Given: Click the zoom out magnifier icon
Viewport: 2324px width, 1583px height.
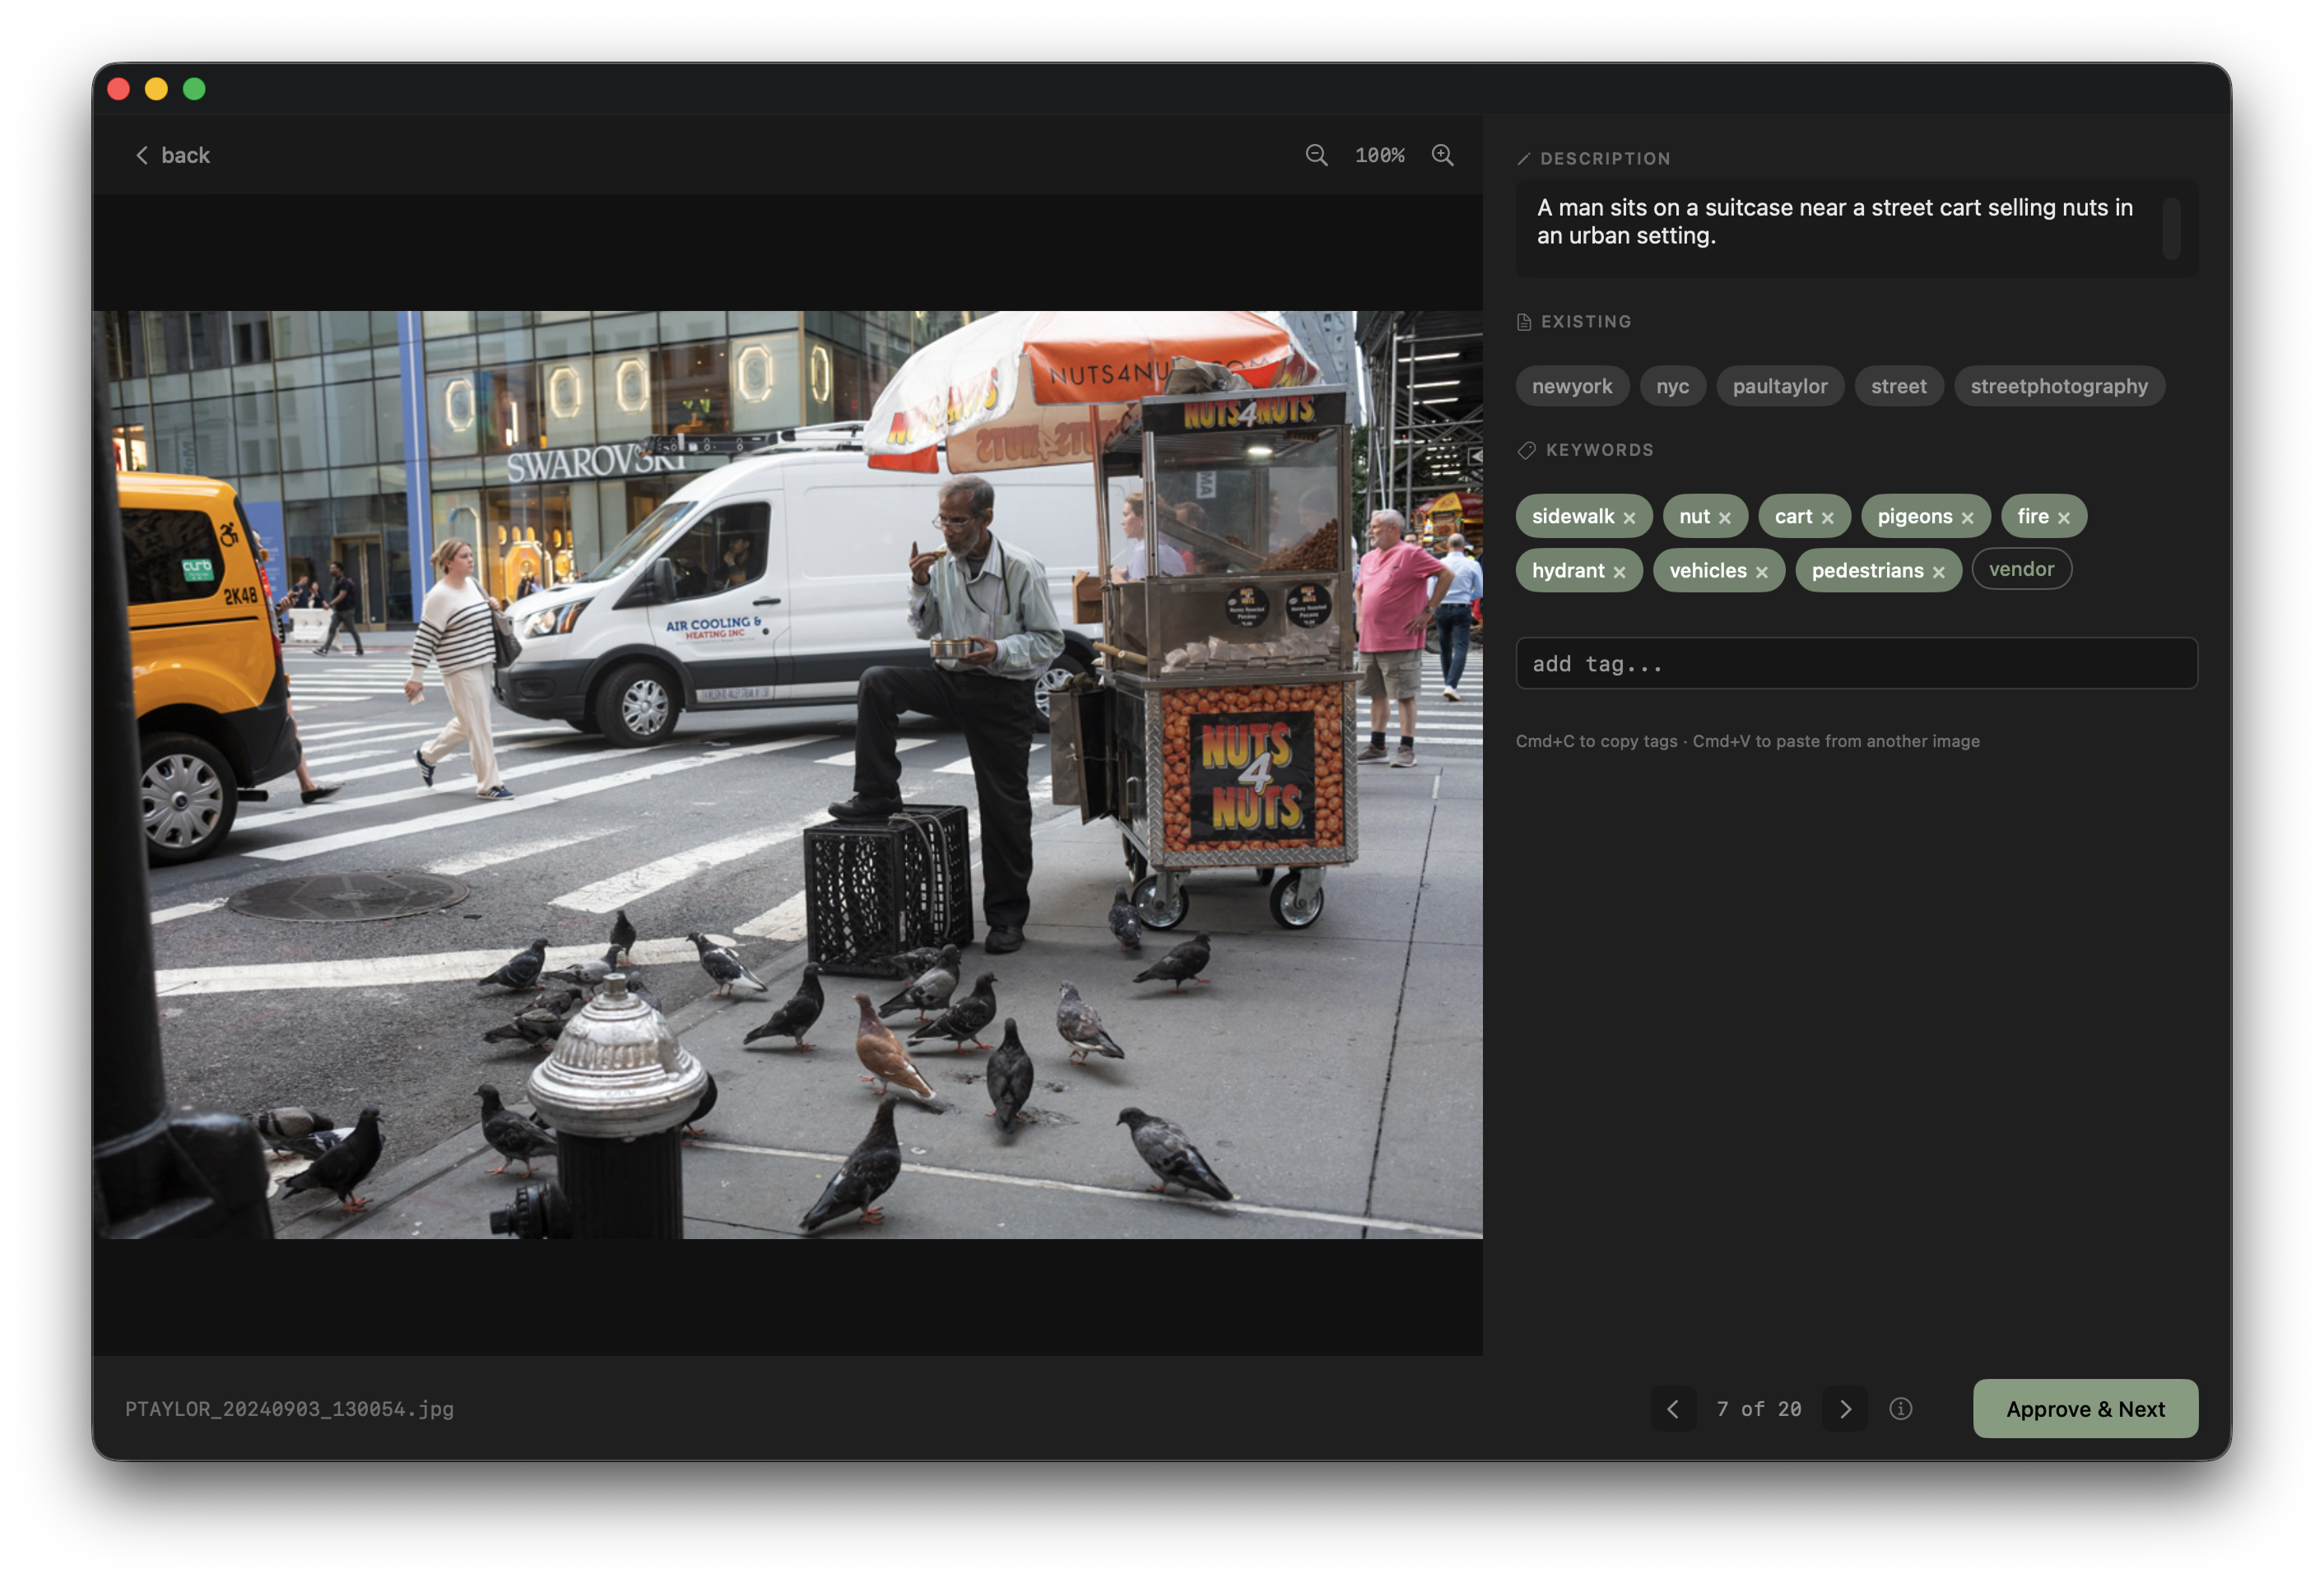Looking at the screenshot, I should click(x=1316, y=155).
